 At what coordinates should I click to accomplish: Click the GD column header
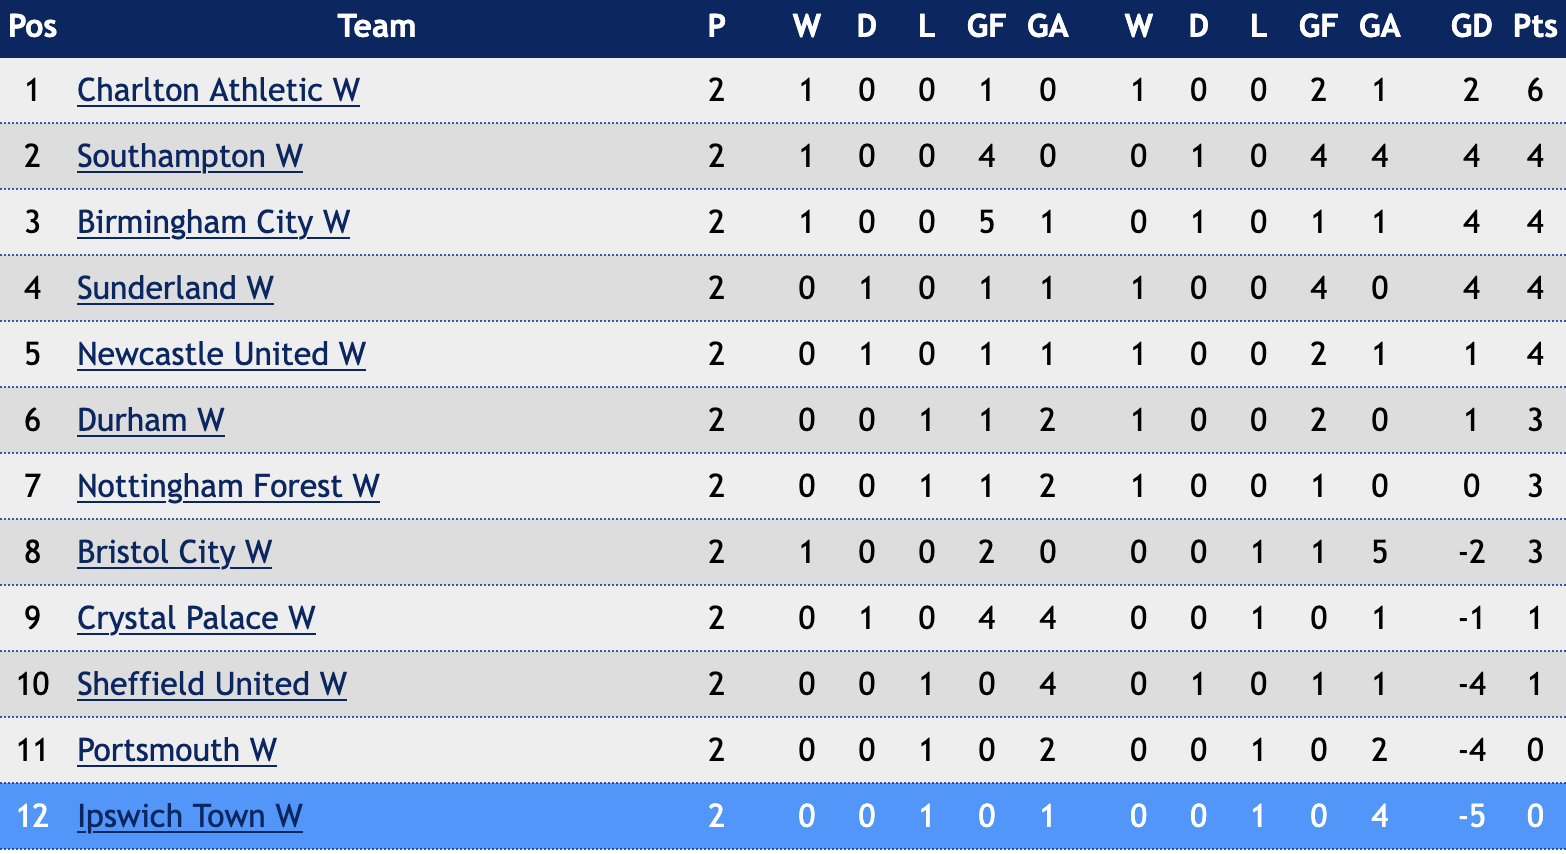[1471, 26]
